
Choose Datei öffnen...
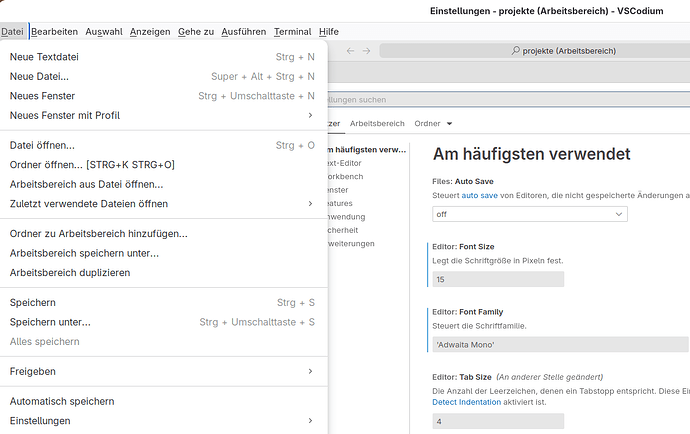pyautogui.click(x=164, y=145)
